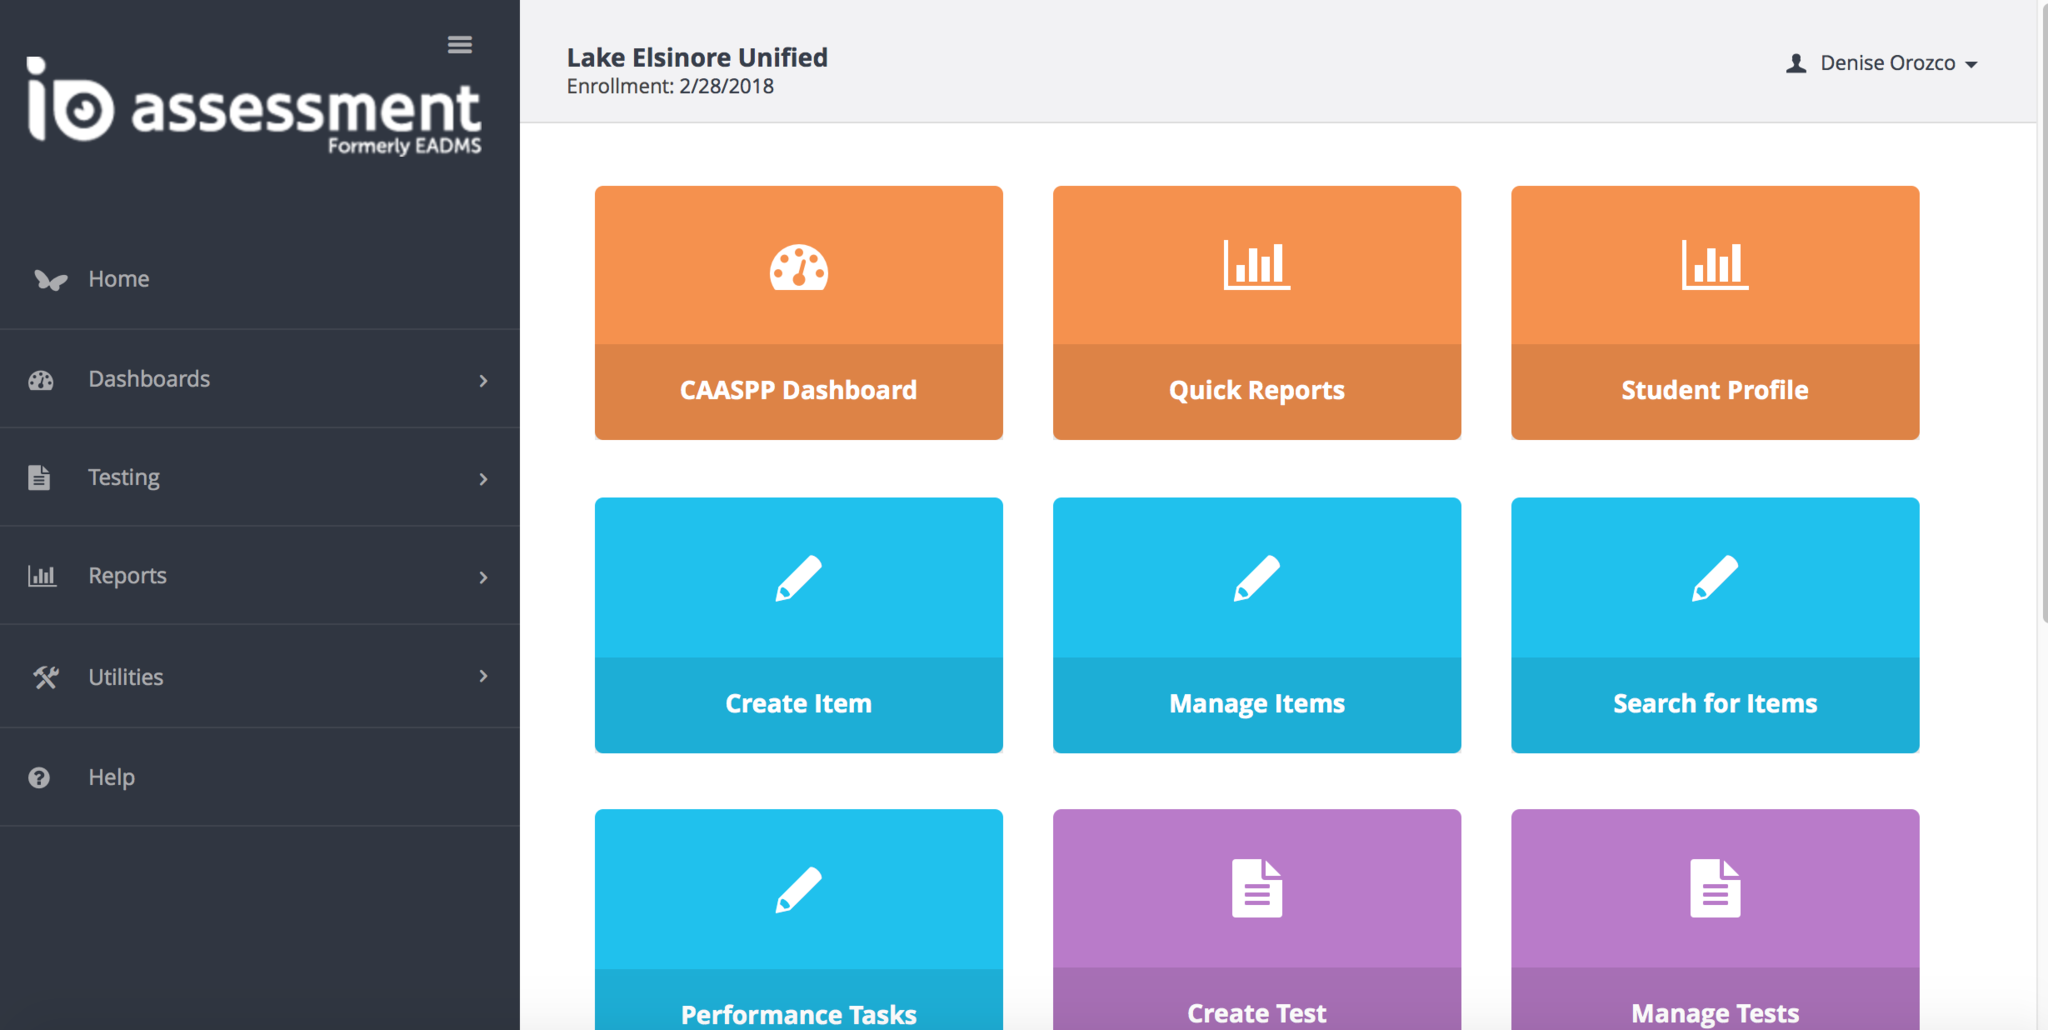Click the CAASPP Dashboard tile label
This screenshot has width=2048, height=1030.
798,390
